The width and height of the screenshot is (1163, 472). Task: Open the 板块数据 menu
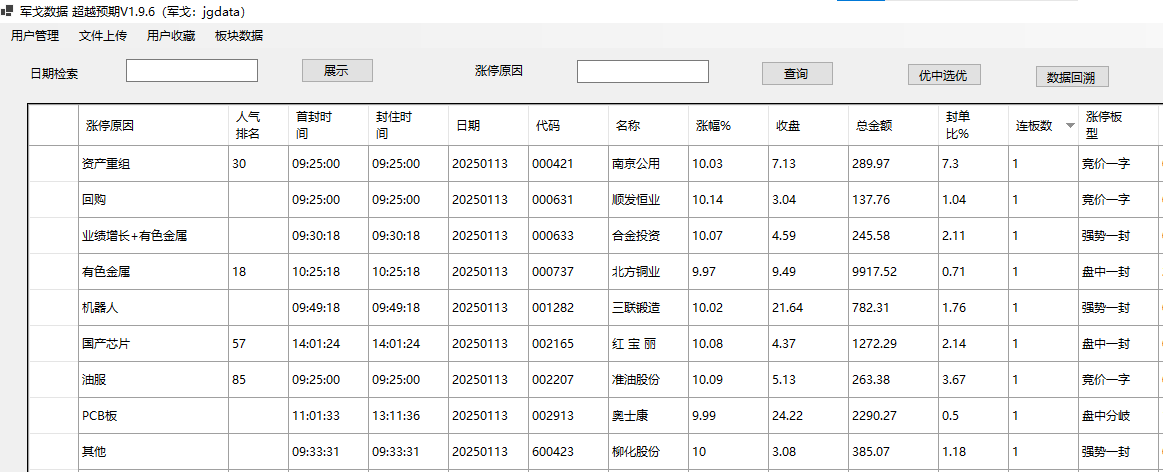(239, 36)
